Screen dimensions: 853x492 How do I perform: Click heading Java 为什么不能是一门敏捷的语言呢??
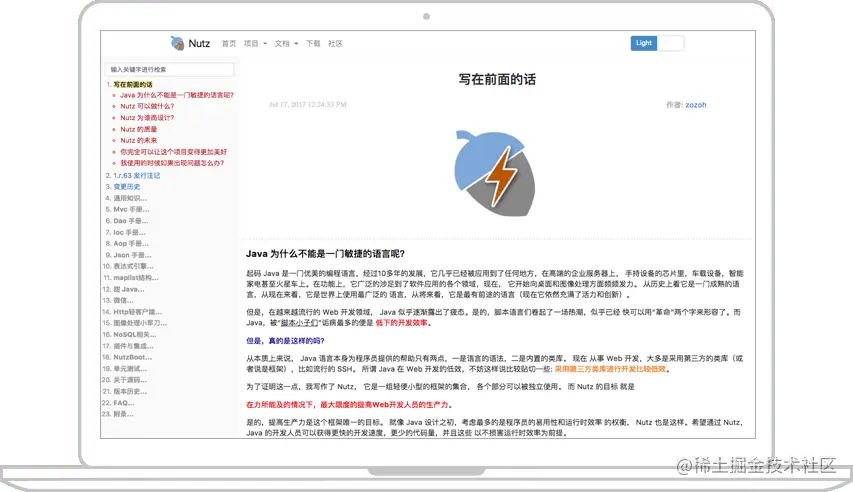[x=325, y=254]
